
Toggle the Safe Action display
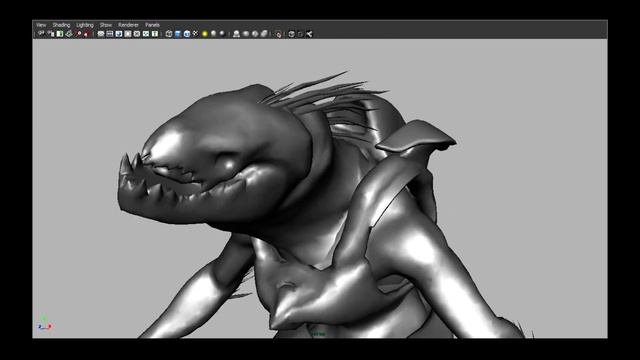[x=146, y=34]
